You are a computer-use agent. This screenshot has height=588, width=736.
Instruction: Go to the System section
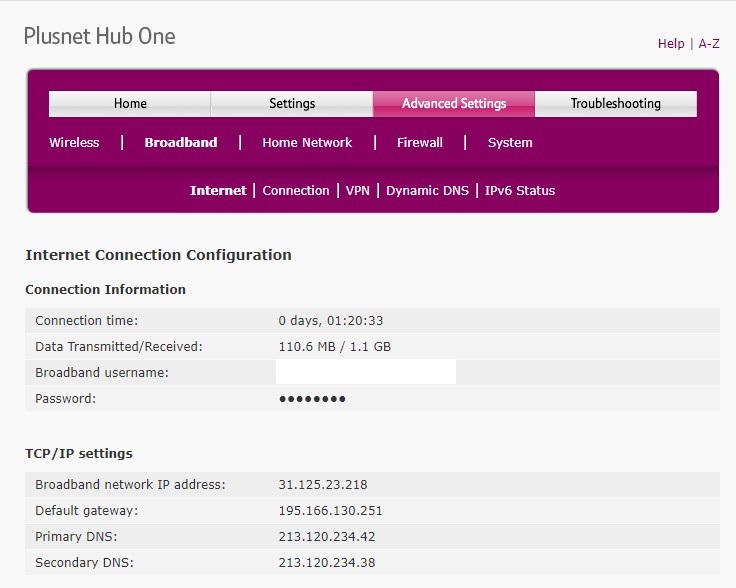[510, 143]
